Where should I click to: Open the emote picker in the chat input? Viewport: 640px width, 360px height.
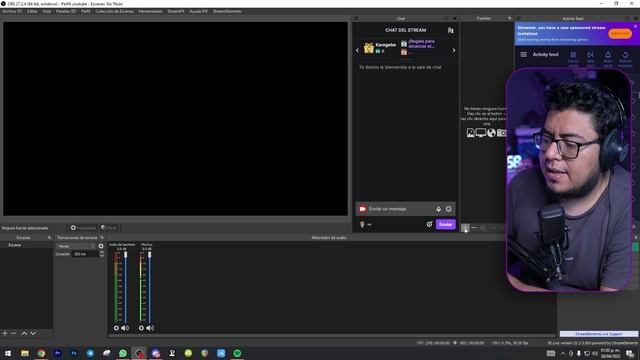click(x=449, y=209)
